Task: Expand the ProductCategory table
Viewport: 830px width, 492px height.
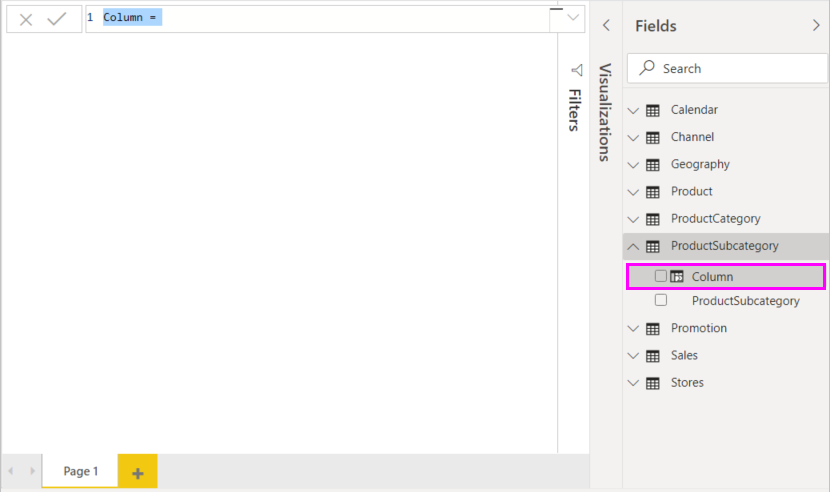Action: (634, 219)
